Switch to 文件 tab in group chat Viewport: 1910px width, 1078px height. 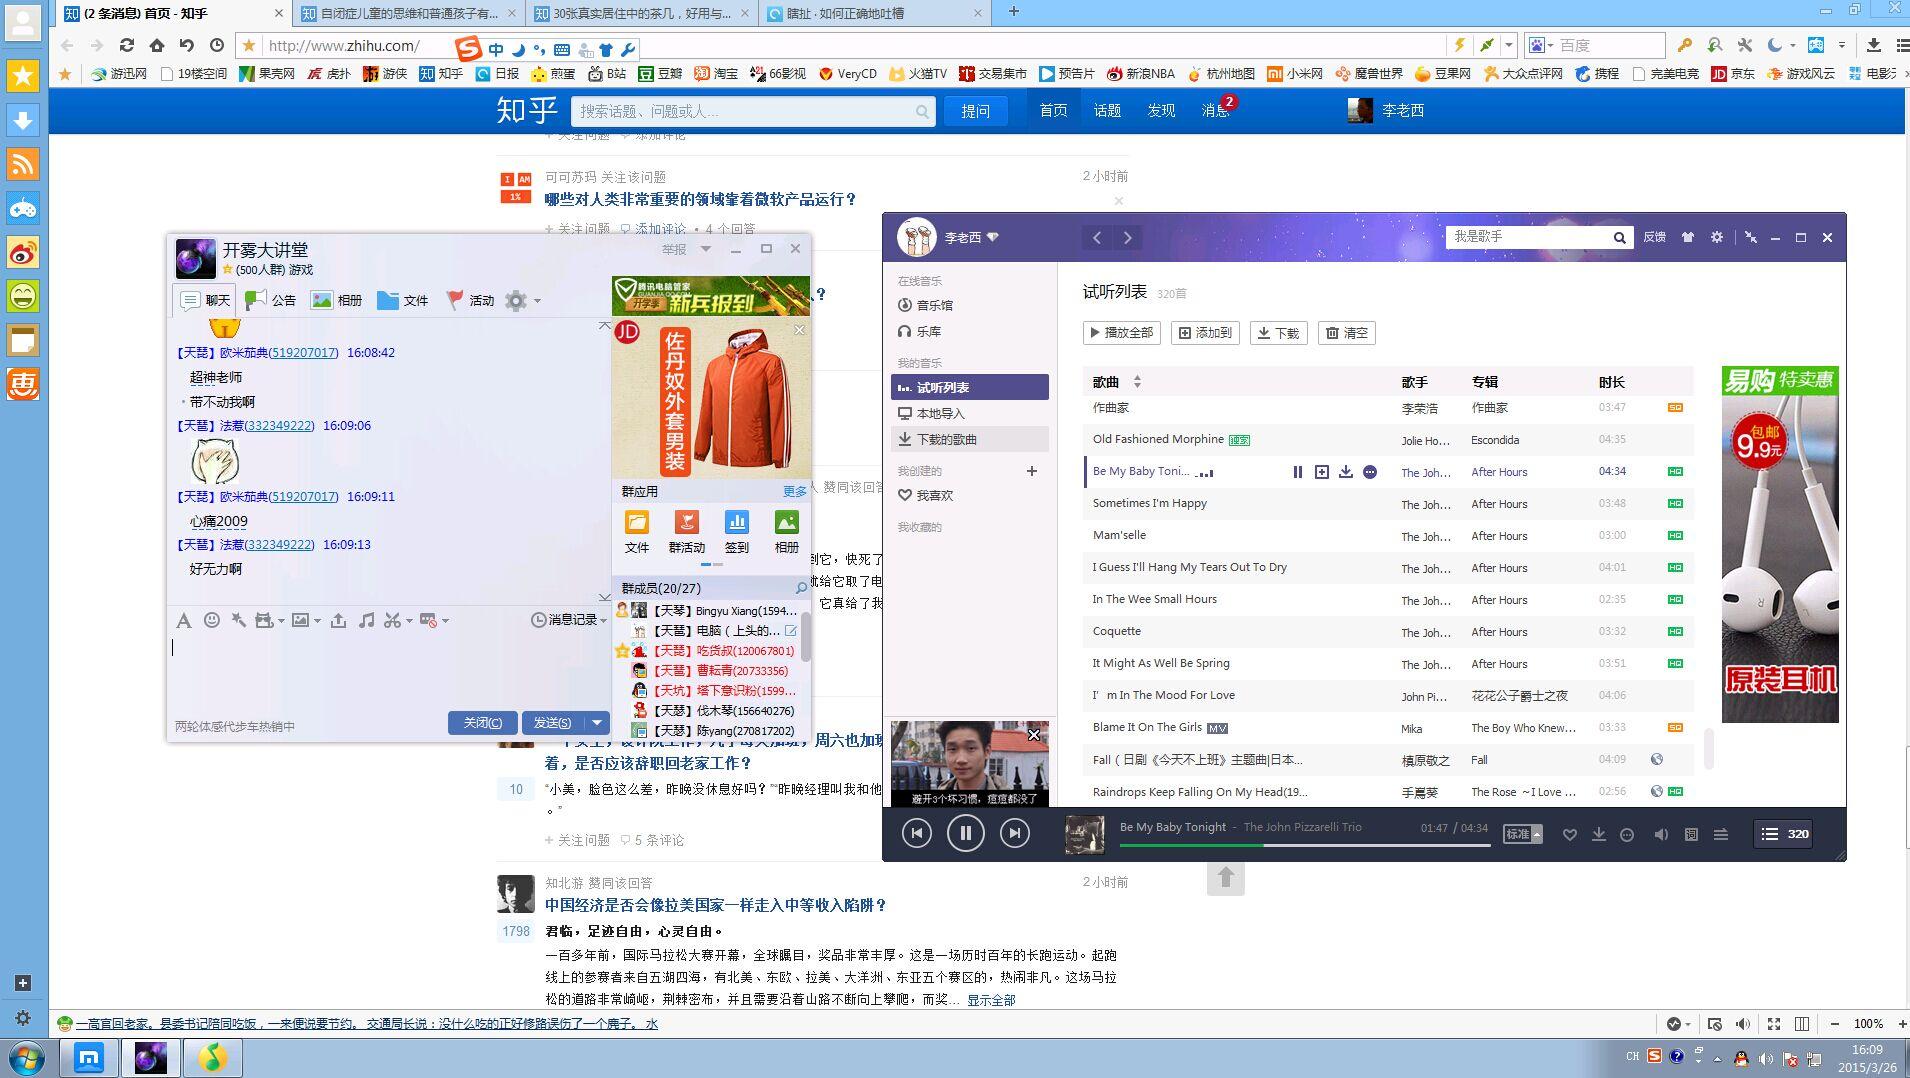403,300
